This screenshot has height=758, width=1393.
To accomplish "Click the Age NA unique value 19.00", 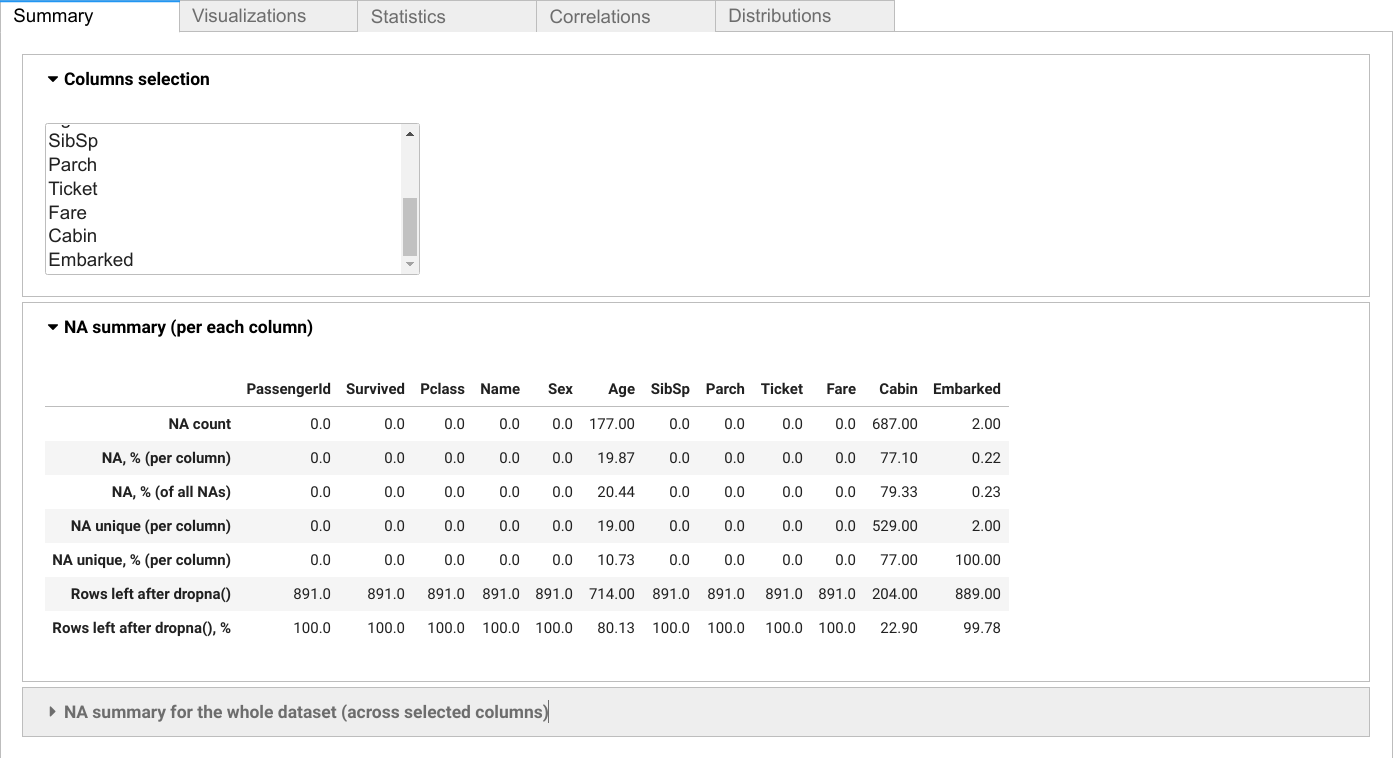I will click(616, 526).
